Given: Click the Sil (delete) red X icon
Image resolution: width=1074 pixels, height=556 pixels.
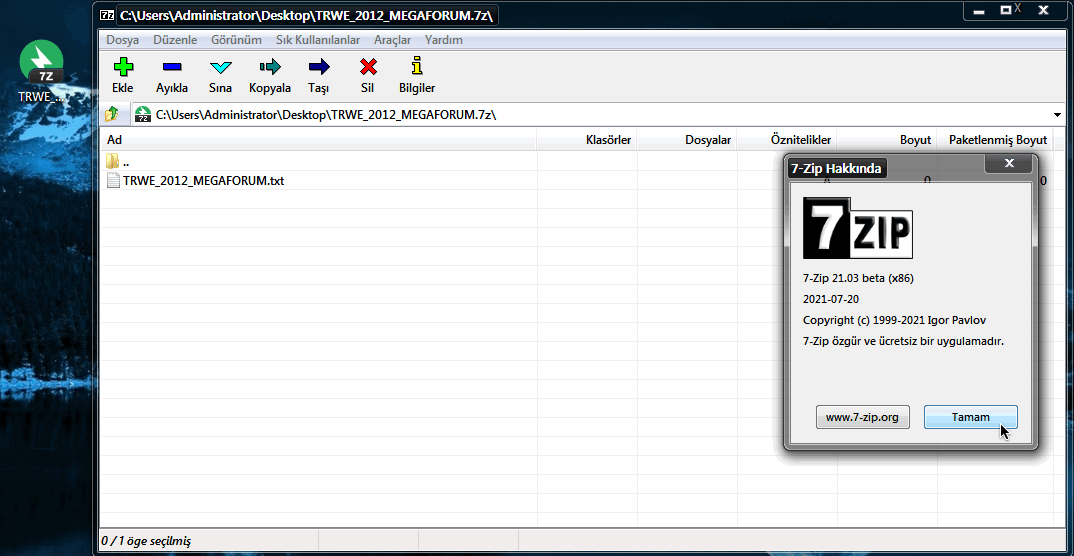Looking at the screenshot, I should [368, 66].
